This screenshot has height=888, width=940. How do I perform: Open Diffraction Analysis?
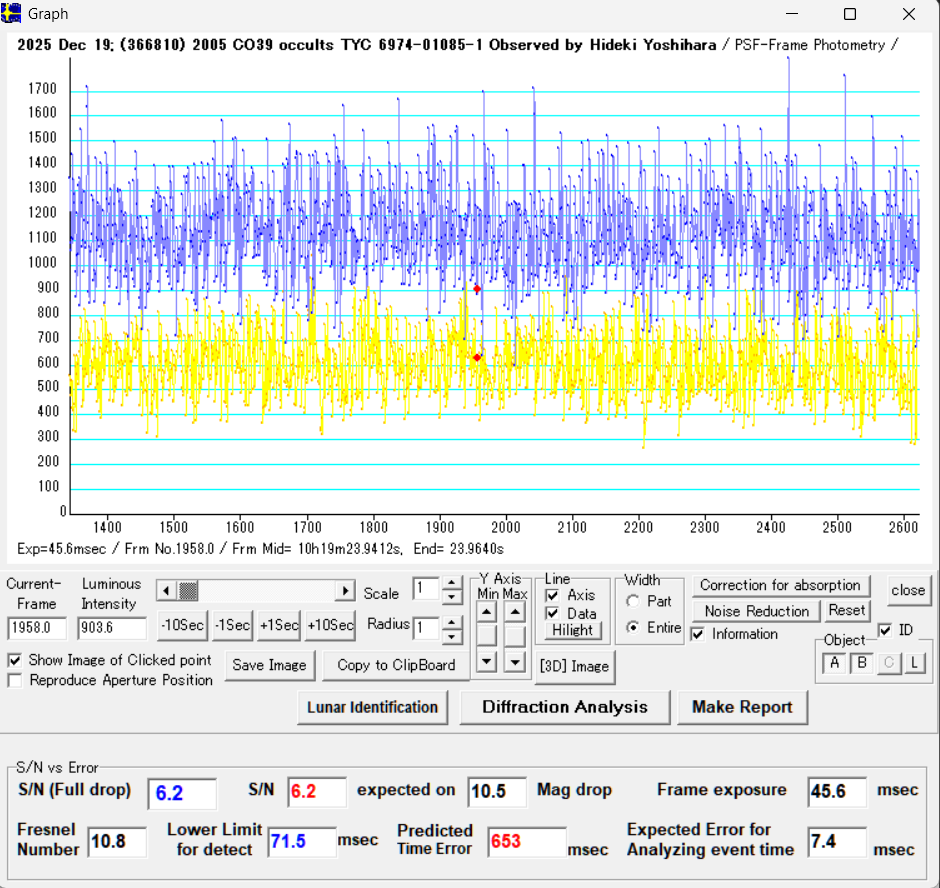pos(564,707)
